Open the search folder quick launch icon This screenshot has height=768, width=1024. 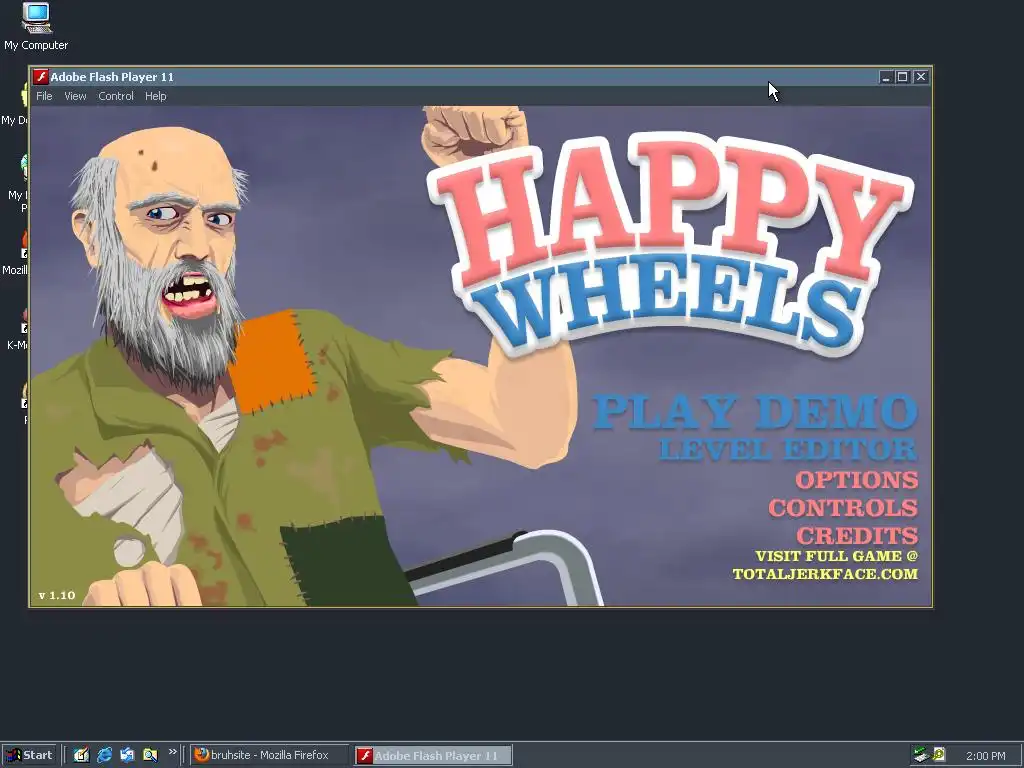pos(150,755)
